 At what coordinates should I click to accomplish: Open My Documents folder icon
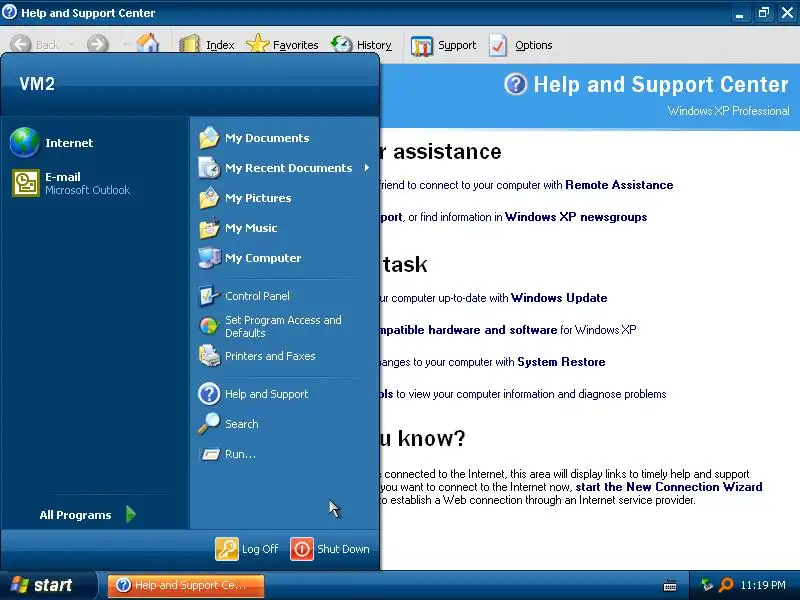coord(209,138)
